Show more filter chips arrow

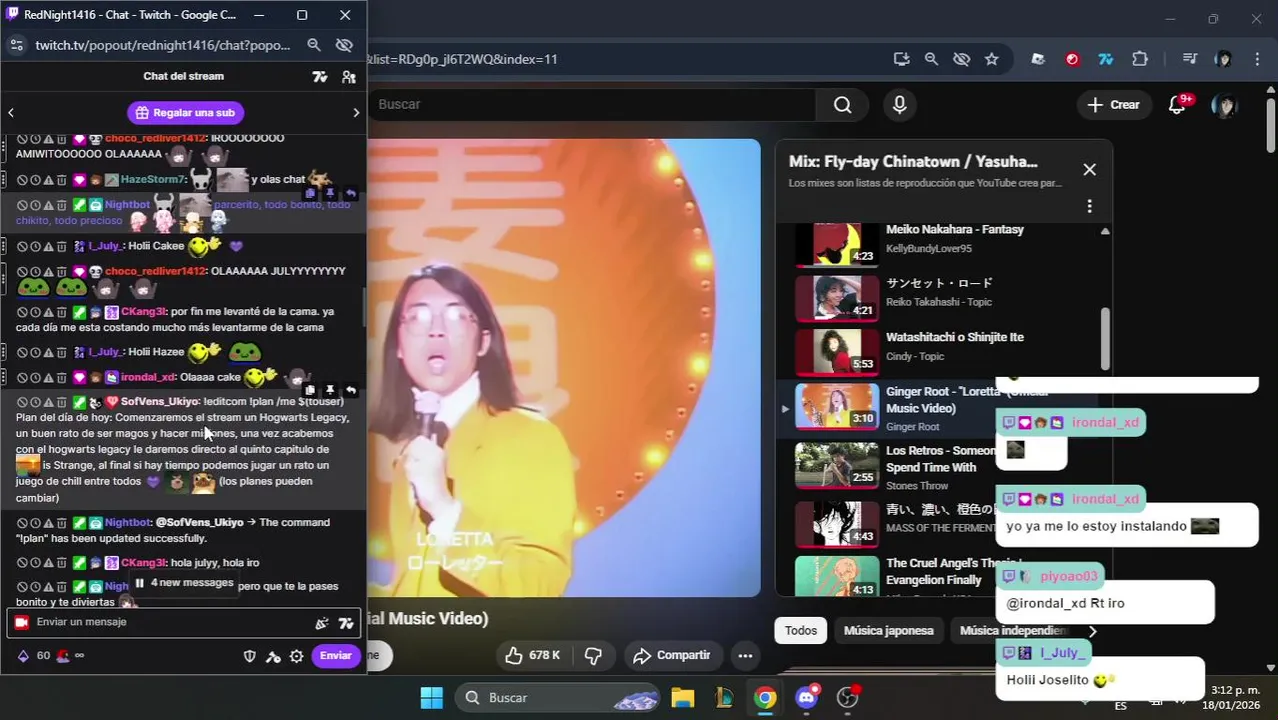click(1092, 631)
